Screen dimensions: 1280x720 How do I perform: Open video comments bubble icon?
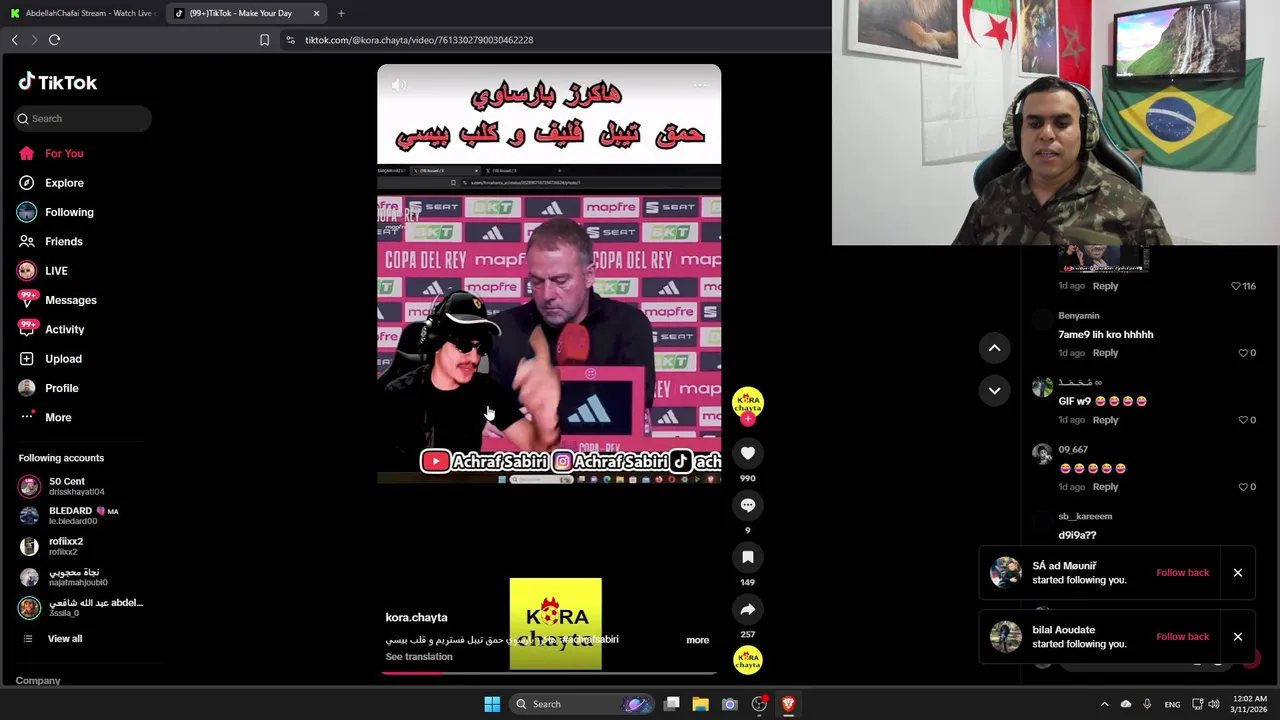pyautogui.click(x=747, y=505)
